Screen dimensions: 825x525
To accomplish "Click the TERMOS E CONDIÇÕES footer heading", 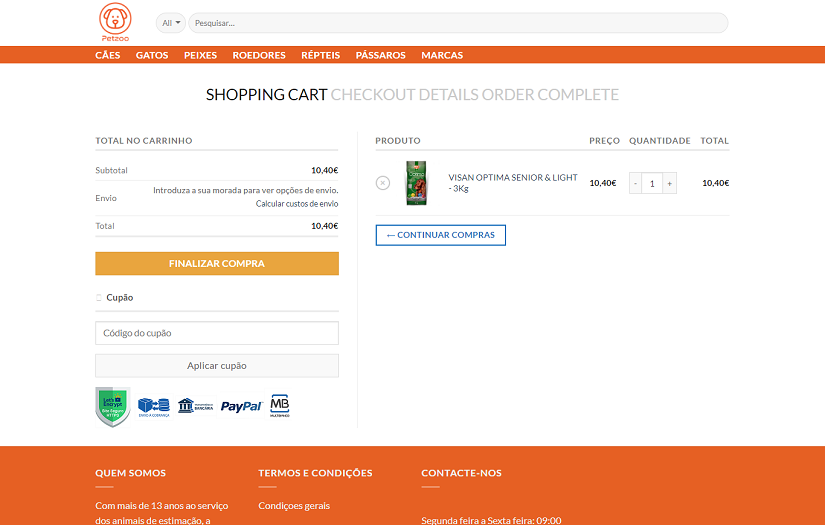I will pos(315,473).
